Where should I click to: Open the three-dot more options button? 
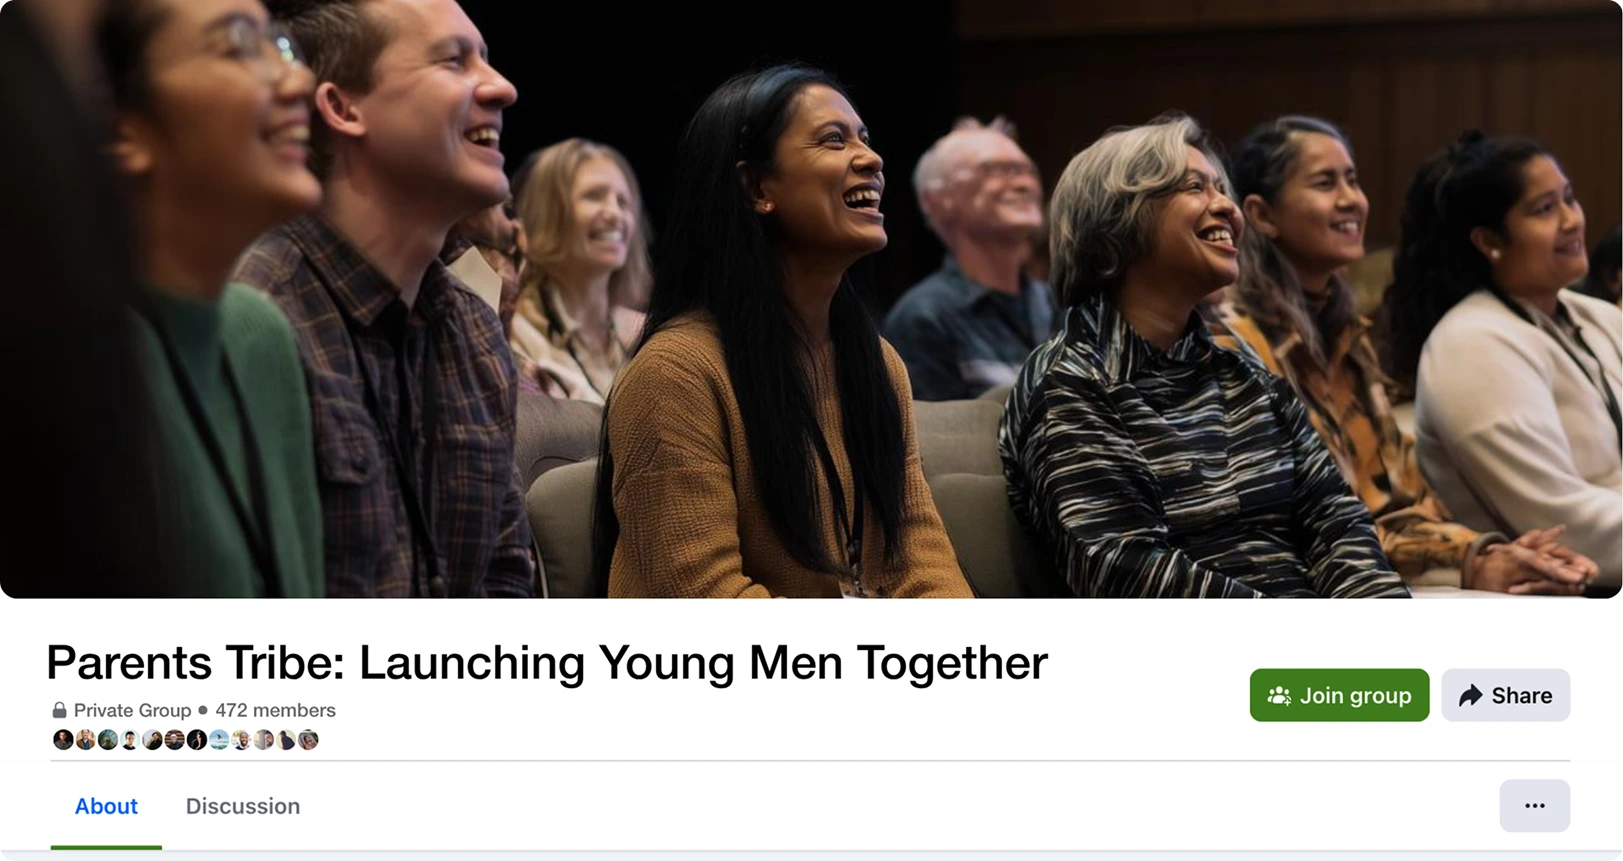tap(1535, 806)
